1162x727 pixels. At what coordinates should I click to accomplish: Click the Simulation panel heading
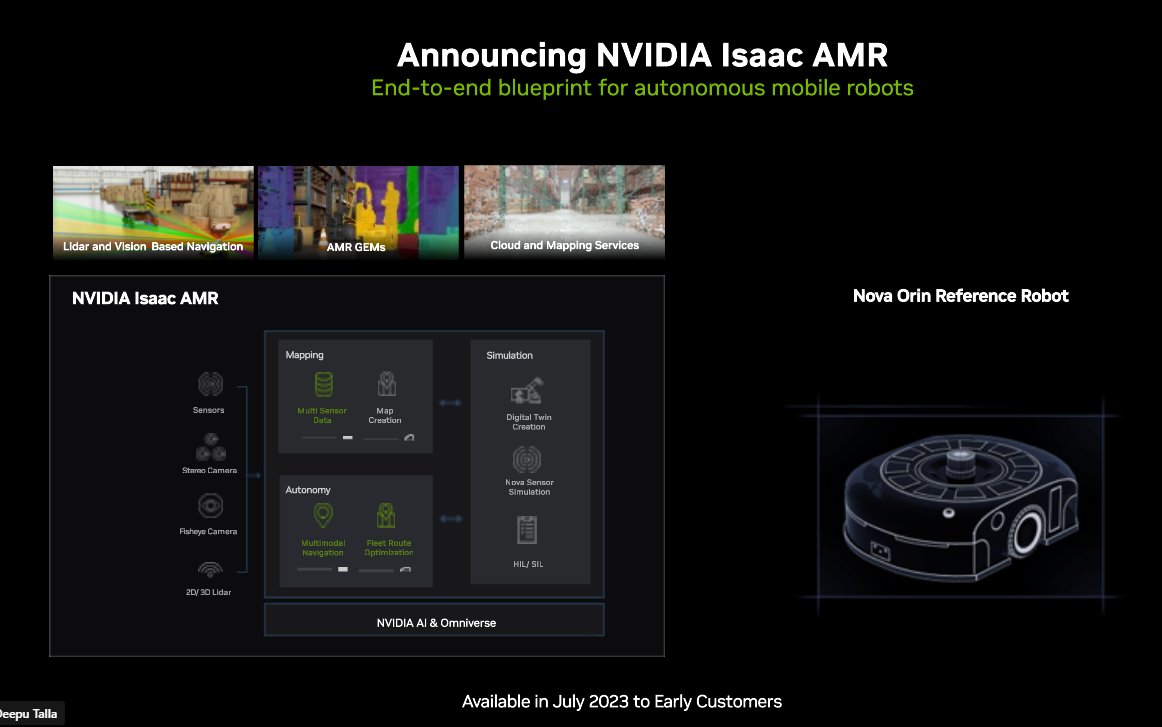[x=509, y=356]
